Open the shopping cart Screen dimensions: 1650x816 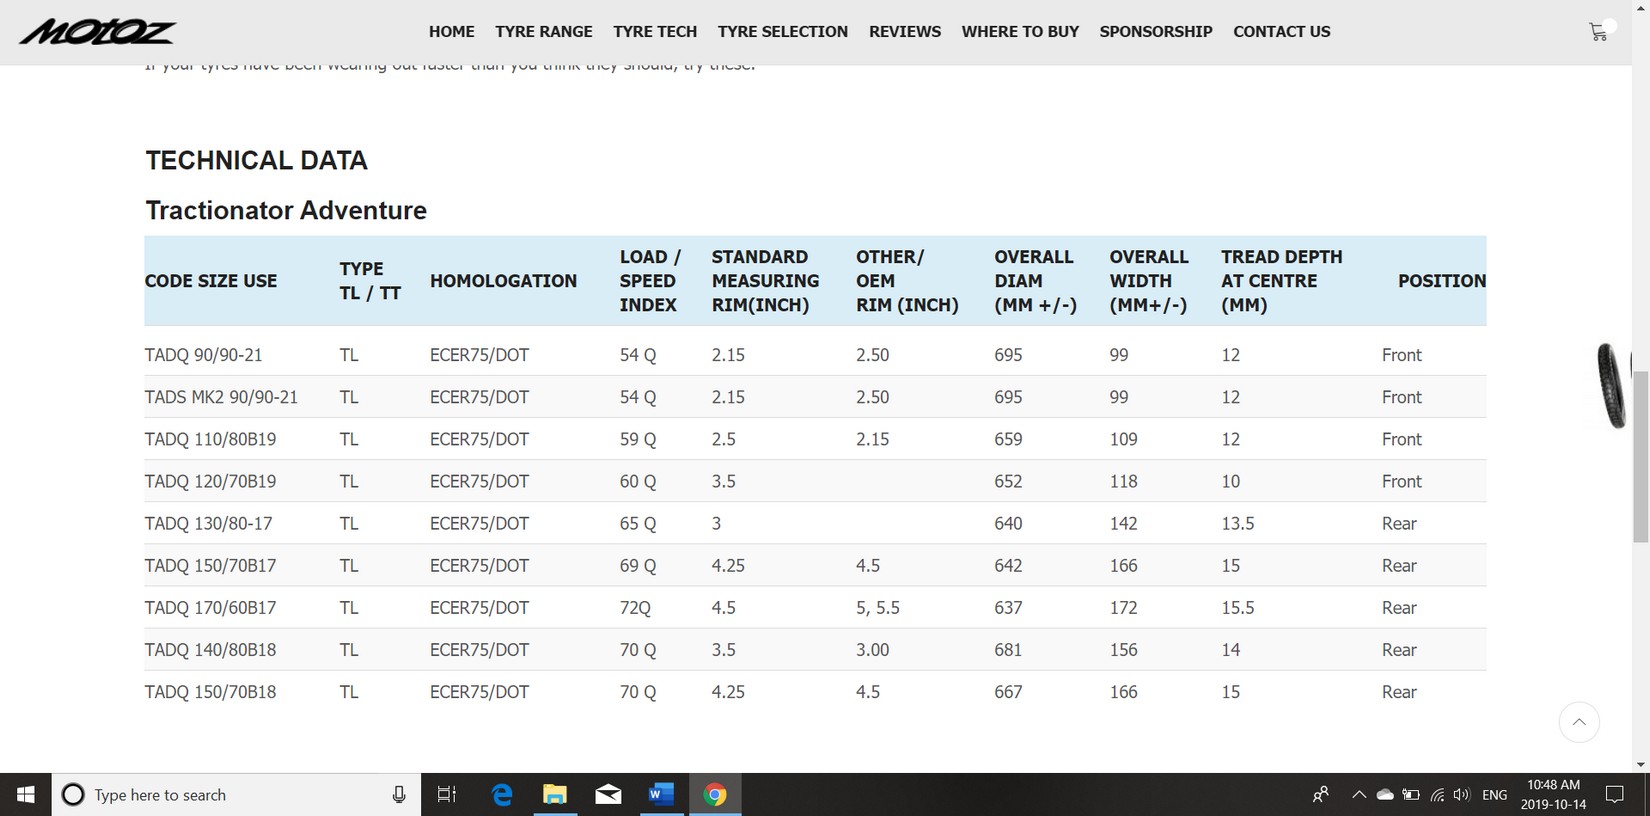[x=1598, y=32]
